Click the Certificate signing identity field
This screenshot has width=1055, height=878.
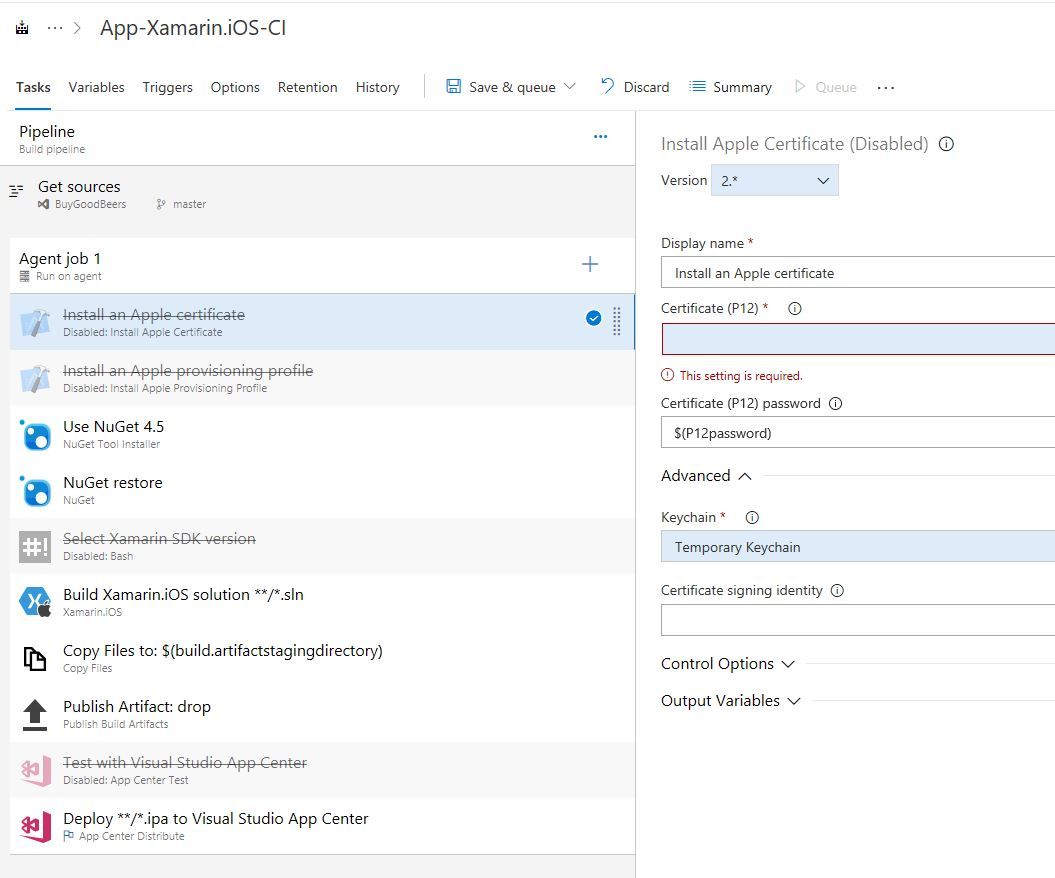point(858,620)
